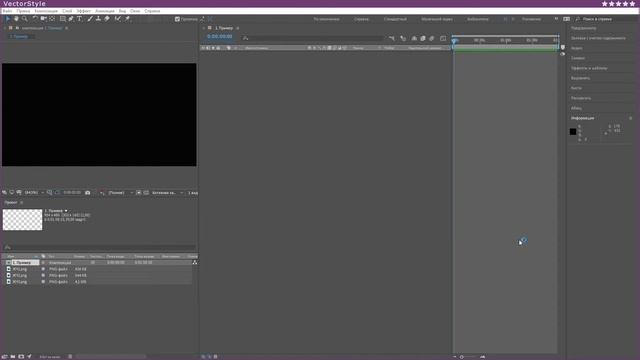This screenshot has width=640, height=360.
Task: Open the view layout '1 вид' dropdown
Action: click(x=193, y=193)
